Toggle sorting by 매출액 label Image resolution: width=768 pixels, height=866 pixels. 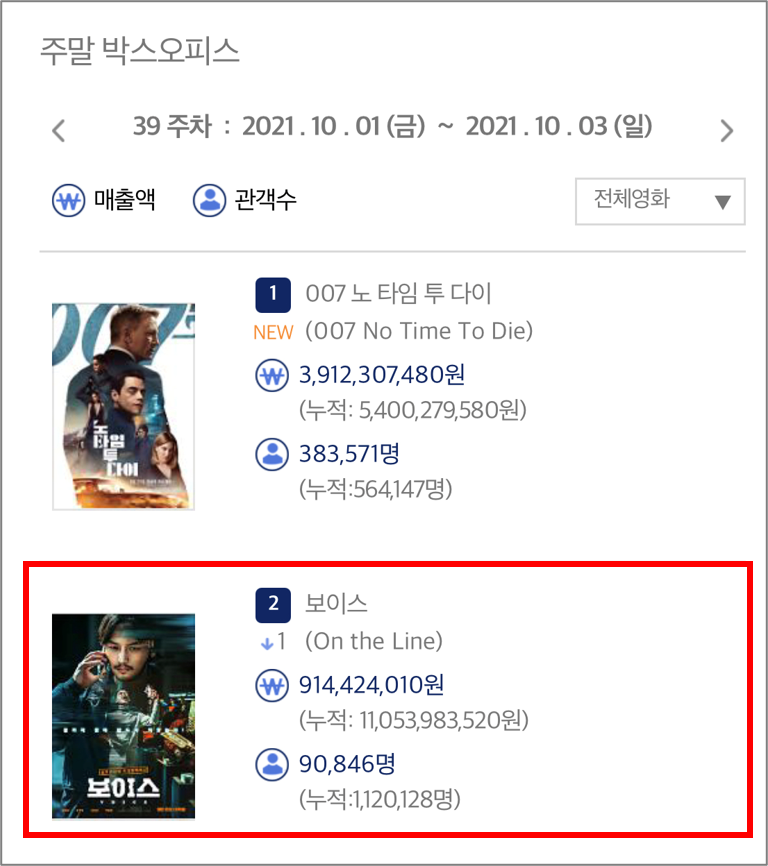coord(124,199)
